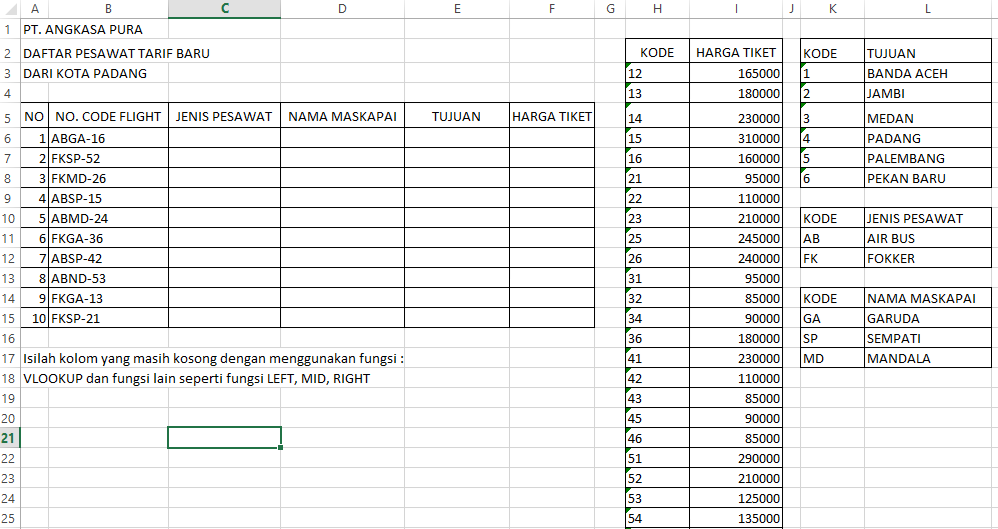Click SEMPATI airline cell
The width and height of the screenshot is (998, 529).
(927, 338)
